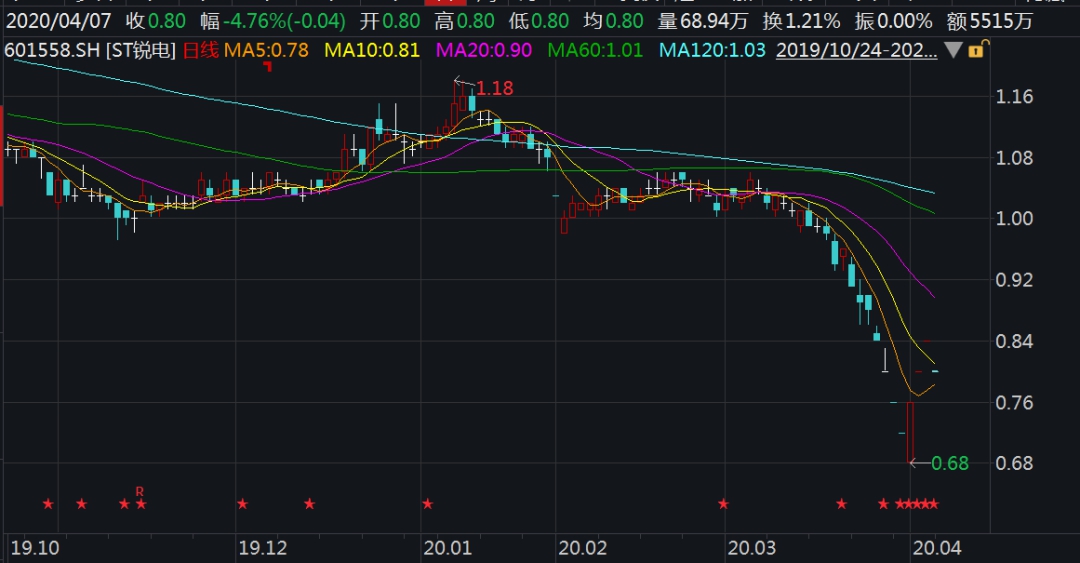Screen dimensions: 1080x563
Task: Click the 2020/04/07 date readout
Action: 59,21
